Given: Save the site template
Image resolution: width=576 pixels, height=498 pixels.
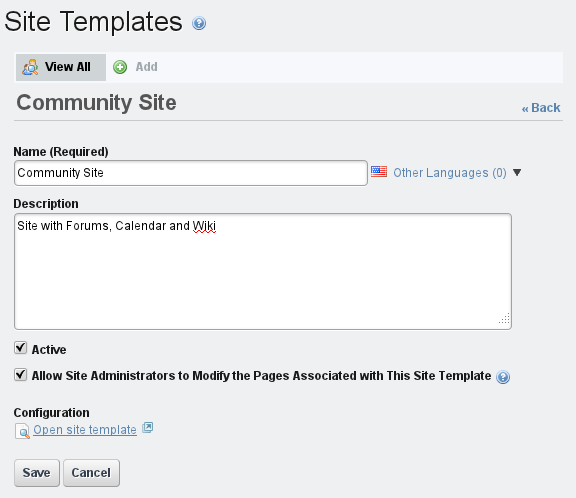Looking at the screenshot, I should pyautogui.click(x=37, y=473).
